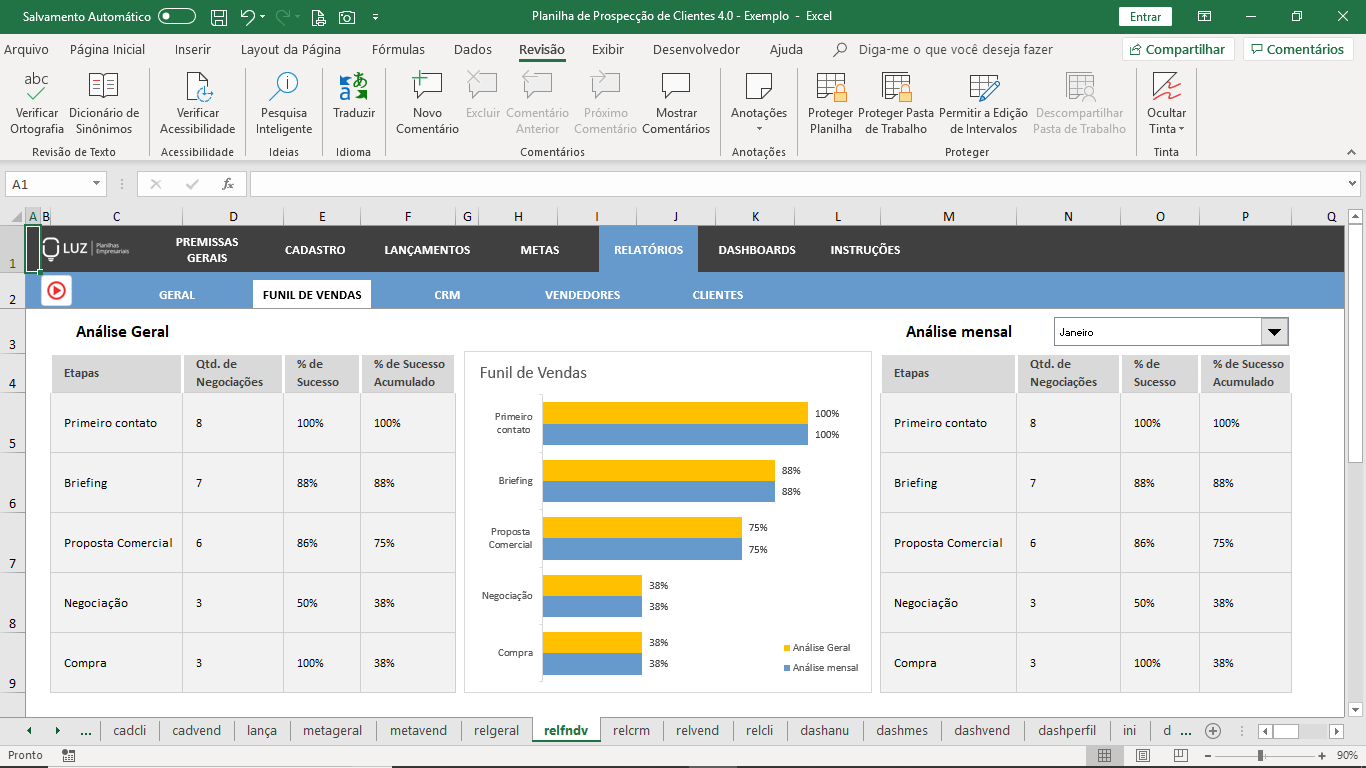This screenshot has height=768, width=1366.
Task: Add a Novo Comentário
Action: point(427,103)
